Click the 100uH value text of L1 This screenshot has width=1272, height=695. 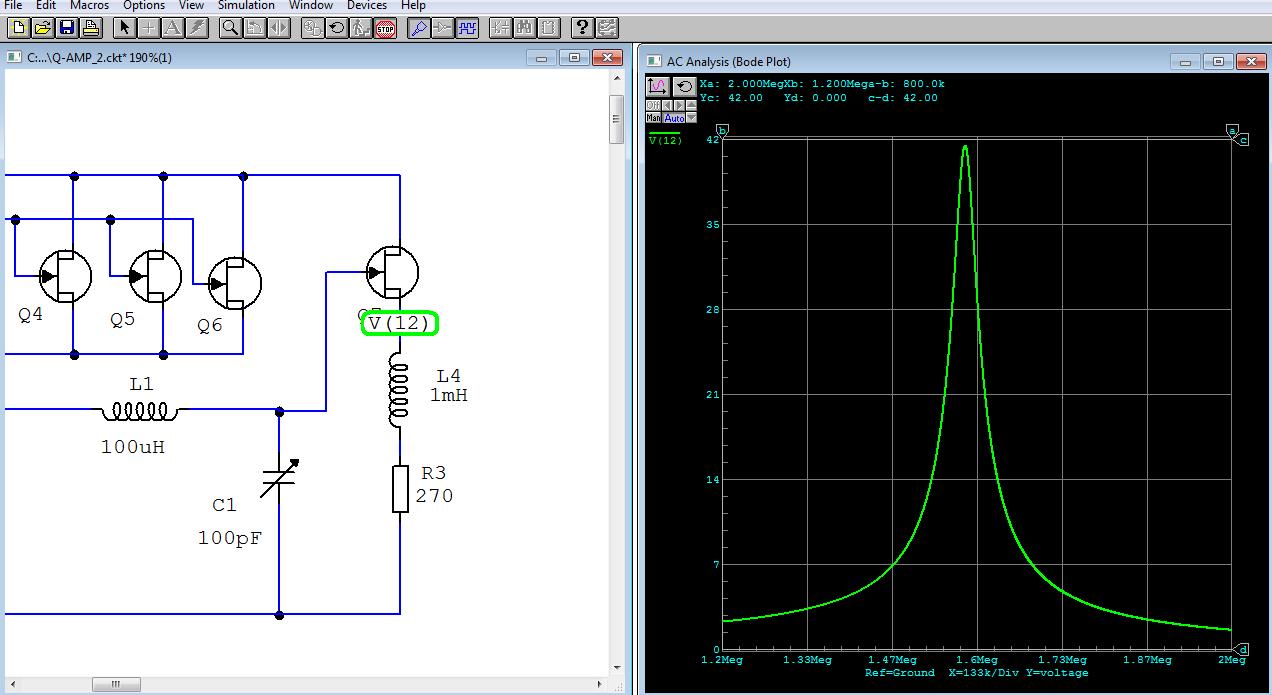[x=132, y=447]
